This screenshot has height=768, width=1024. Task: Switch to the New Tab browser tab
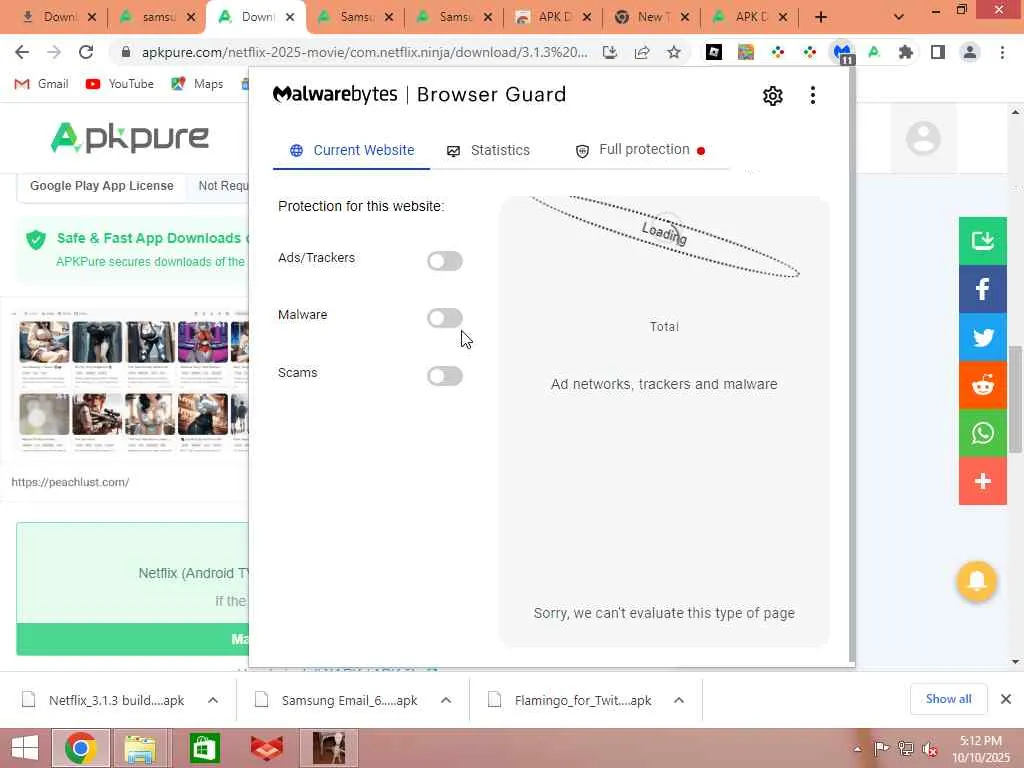pos(650,17)
